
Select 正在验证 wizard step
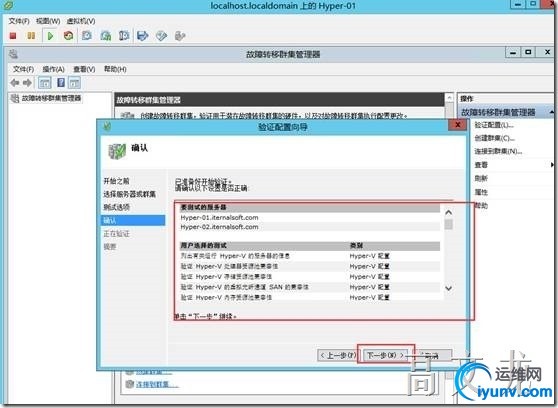(116, 234)
